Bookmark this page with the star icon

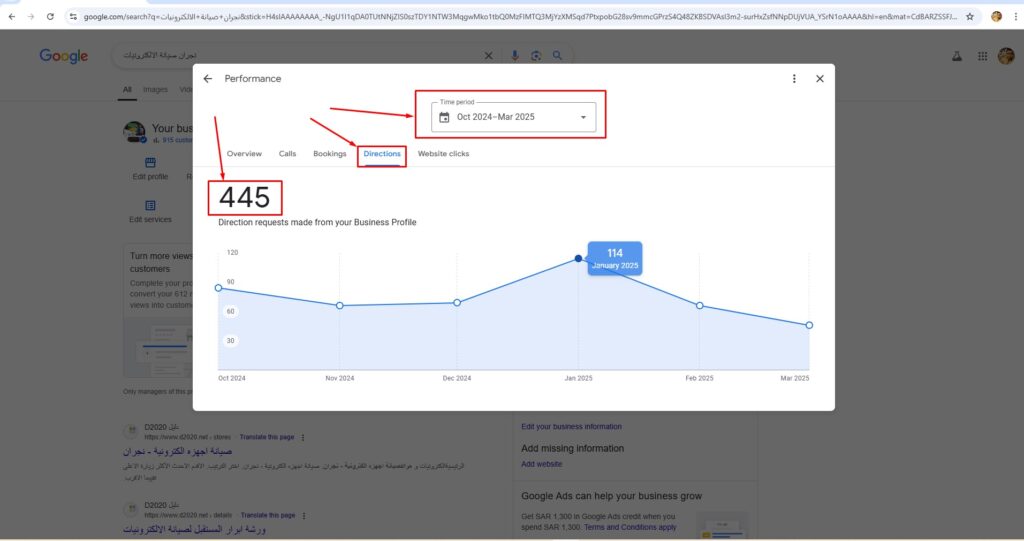(970, 16)
